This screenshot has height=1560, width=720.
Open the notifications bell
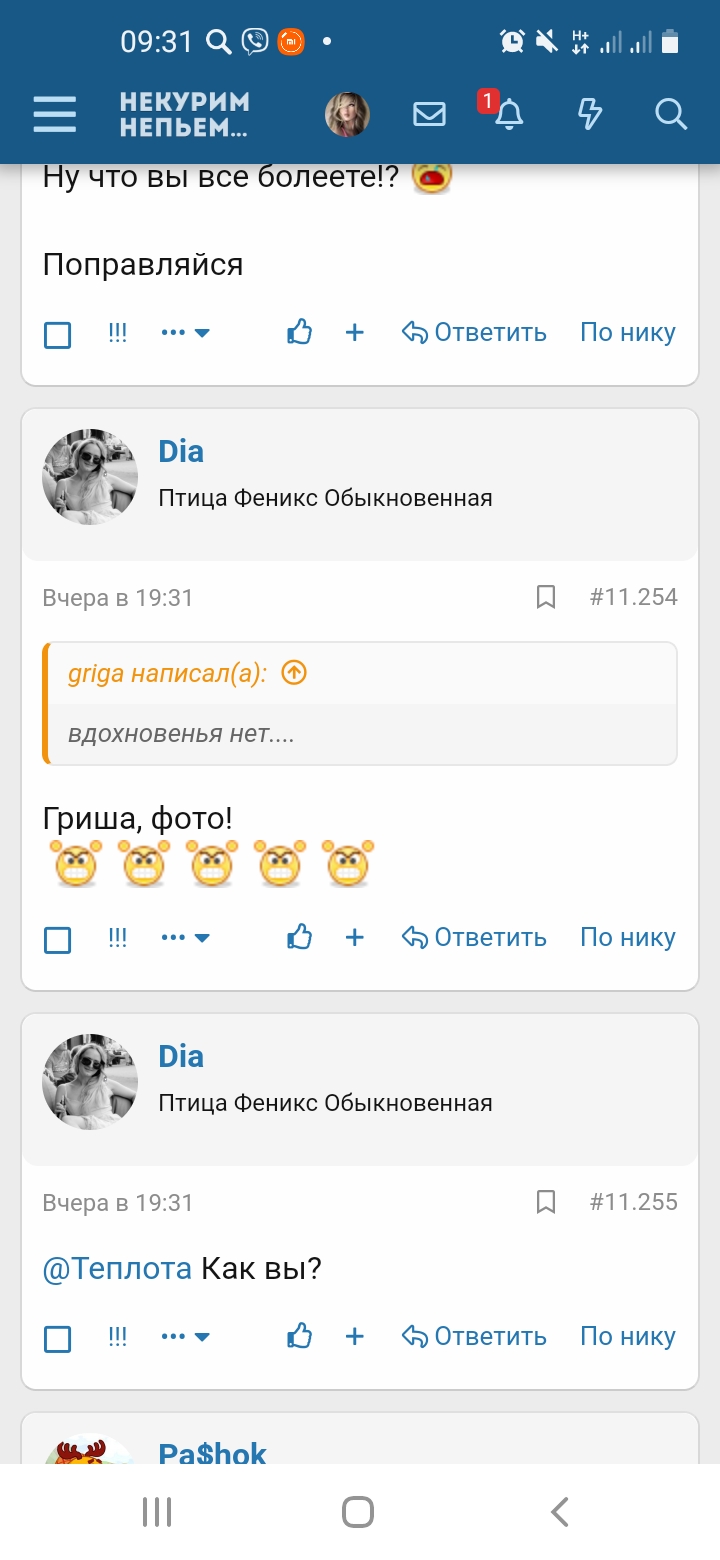pyautogui.click(x=509, y=114)
